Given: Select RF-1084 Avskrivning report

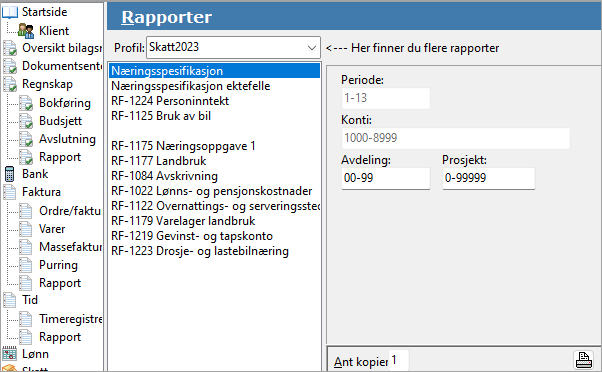Looking at the screenshot, I should [x=214, y=176].
